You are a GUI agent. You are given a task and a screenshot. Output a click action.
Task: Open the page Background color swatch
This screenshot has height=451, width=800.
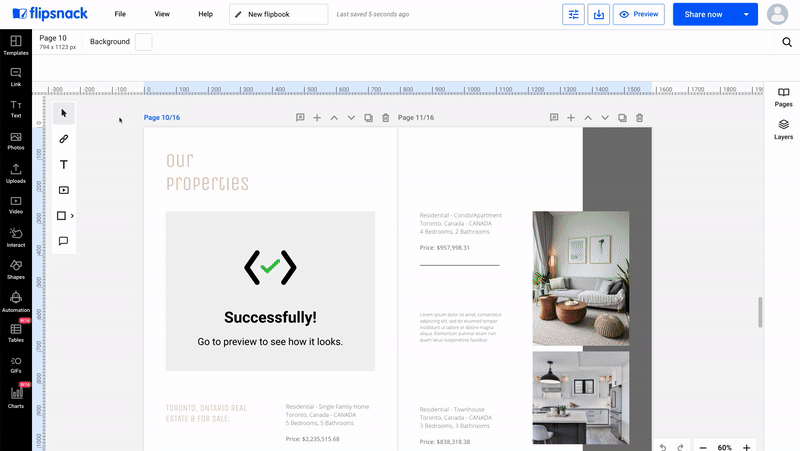tap(143, 42)
